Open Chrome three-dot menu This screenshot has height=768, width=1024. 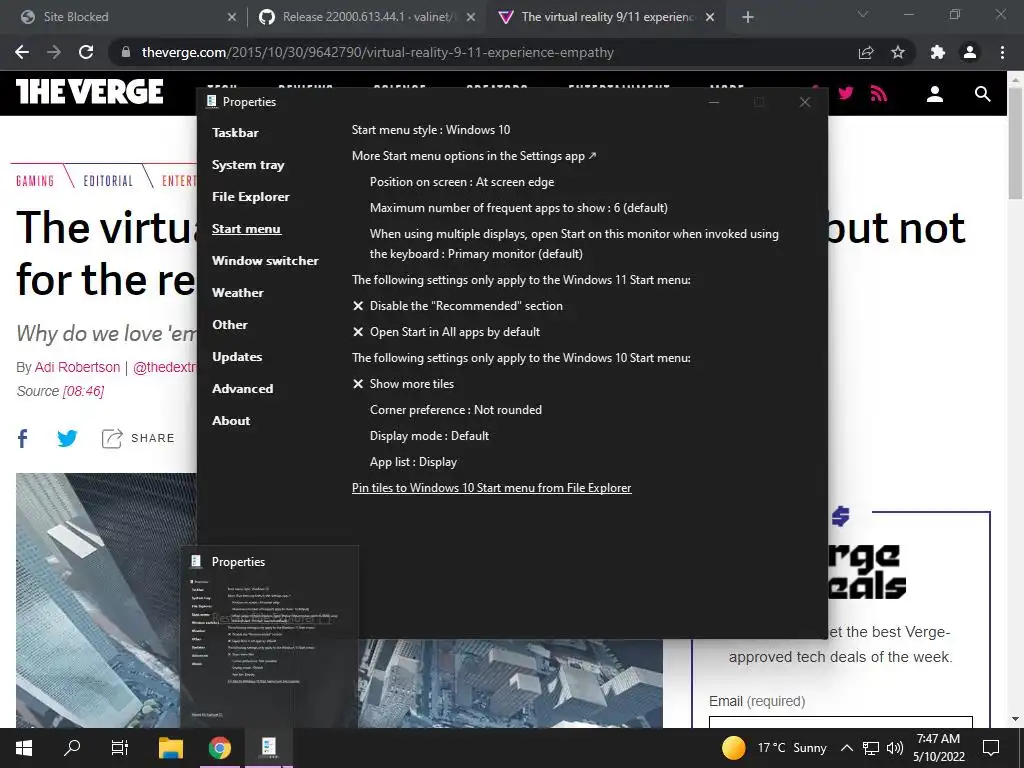pyautogui.click(x=1002, y=52)
